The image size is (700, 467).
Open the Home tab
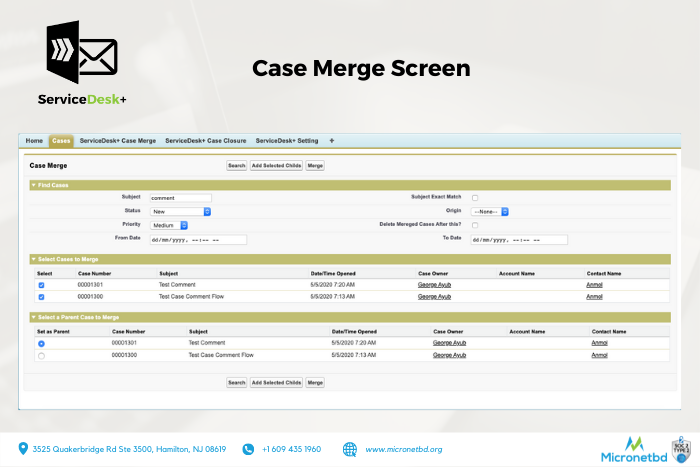tap(34, 141)
